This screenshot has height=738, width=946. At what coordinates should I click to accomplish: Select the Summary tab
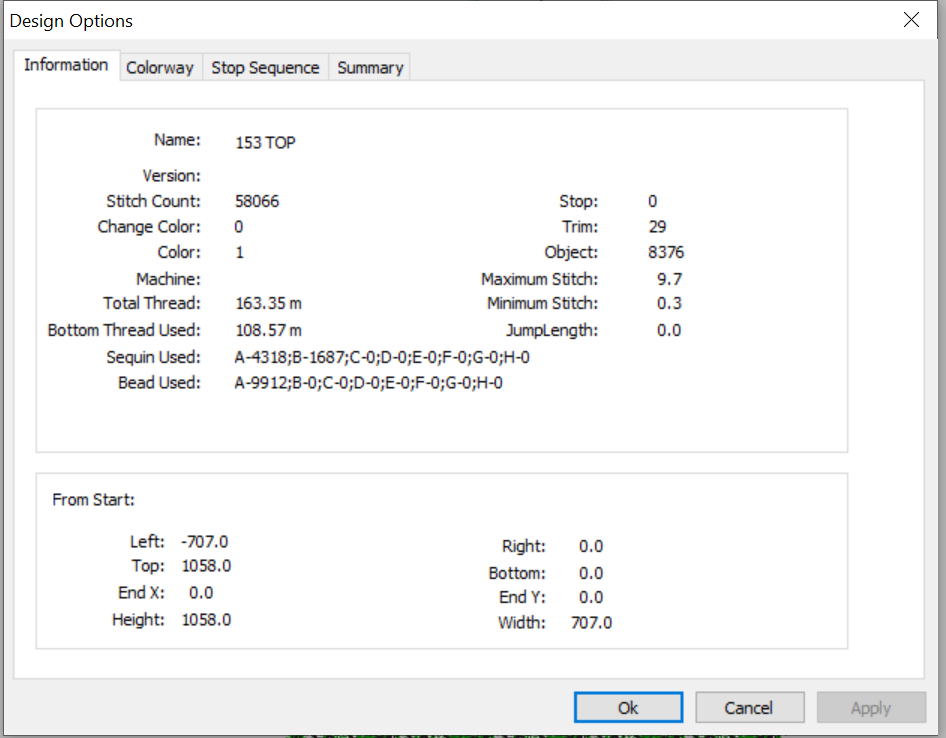[370, 68]
